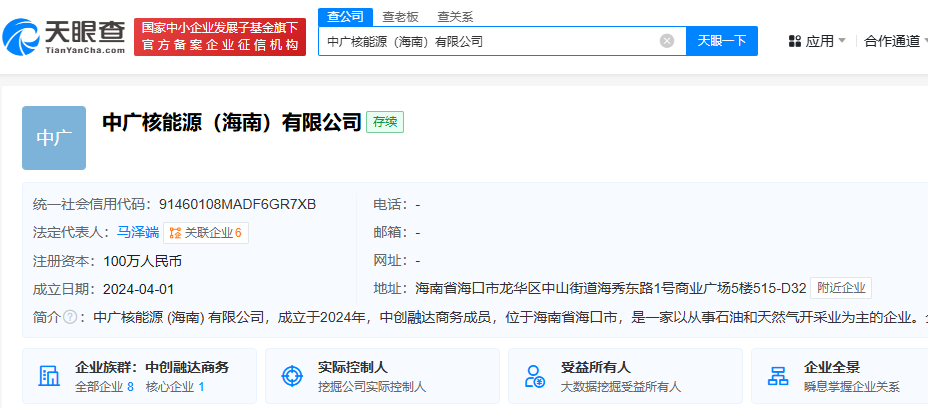Click 挖掘公司实际控制人 description
This screenshot has height=408, width=928.
[372, 387]
